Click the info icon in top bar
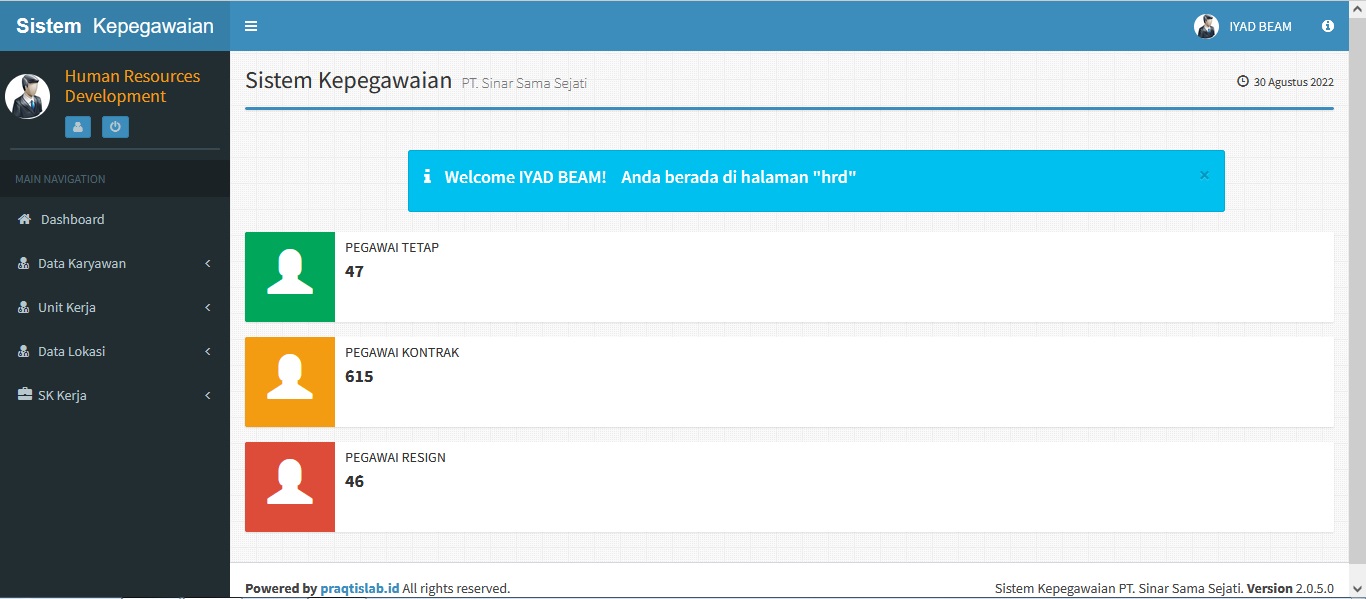1366x599 pixels. click(x=1328, y=26)
